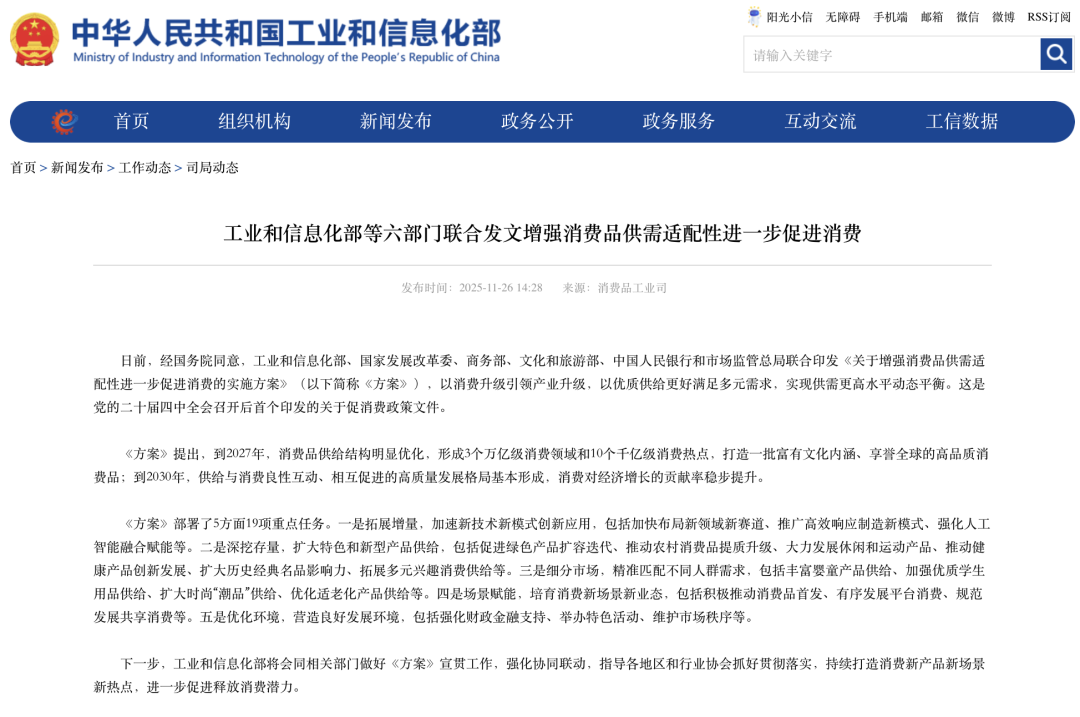
Task: Click the paragraph starting 《方案》部署了5方面19项重点任务
Action: (x=541, y=570)
